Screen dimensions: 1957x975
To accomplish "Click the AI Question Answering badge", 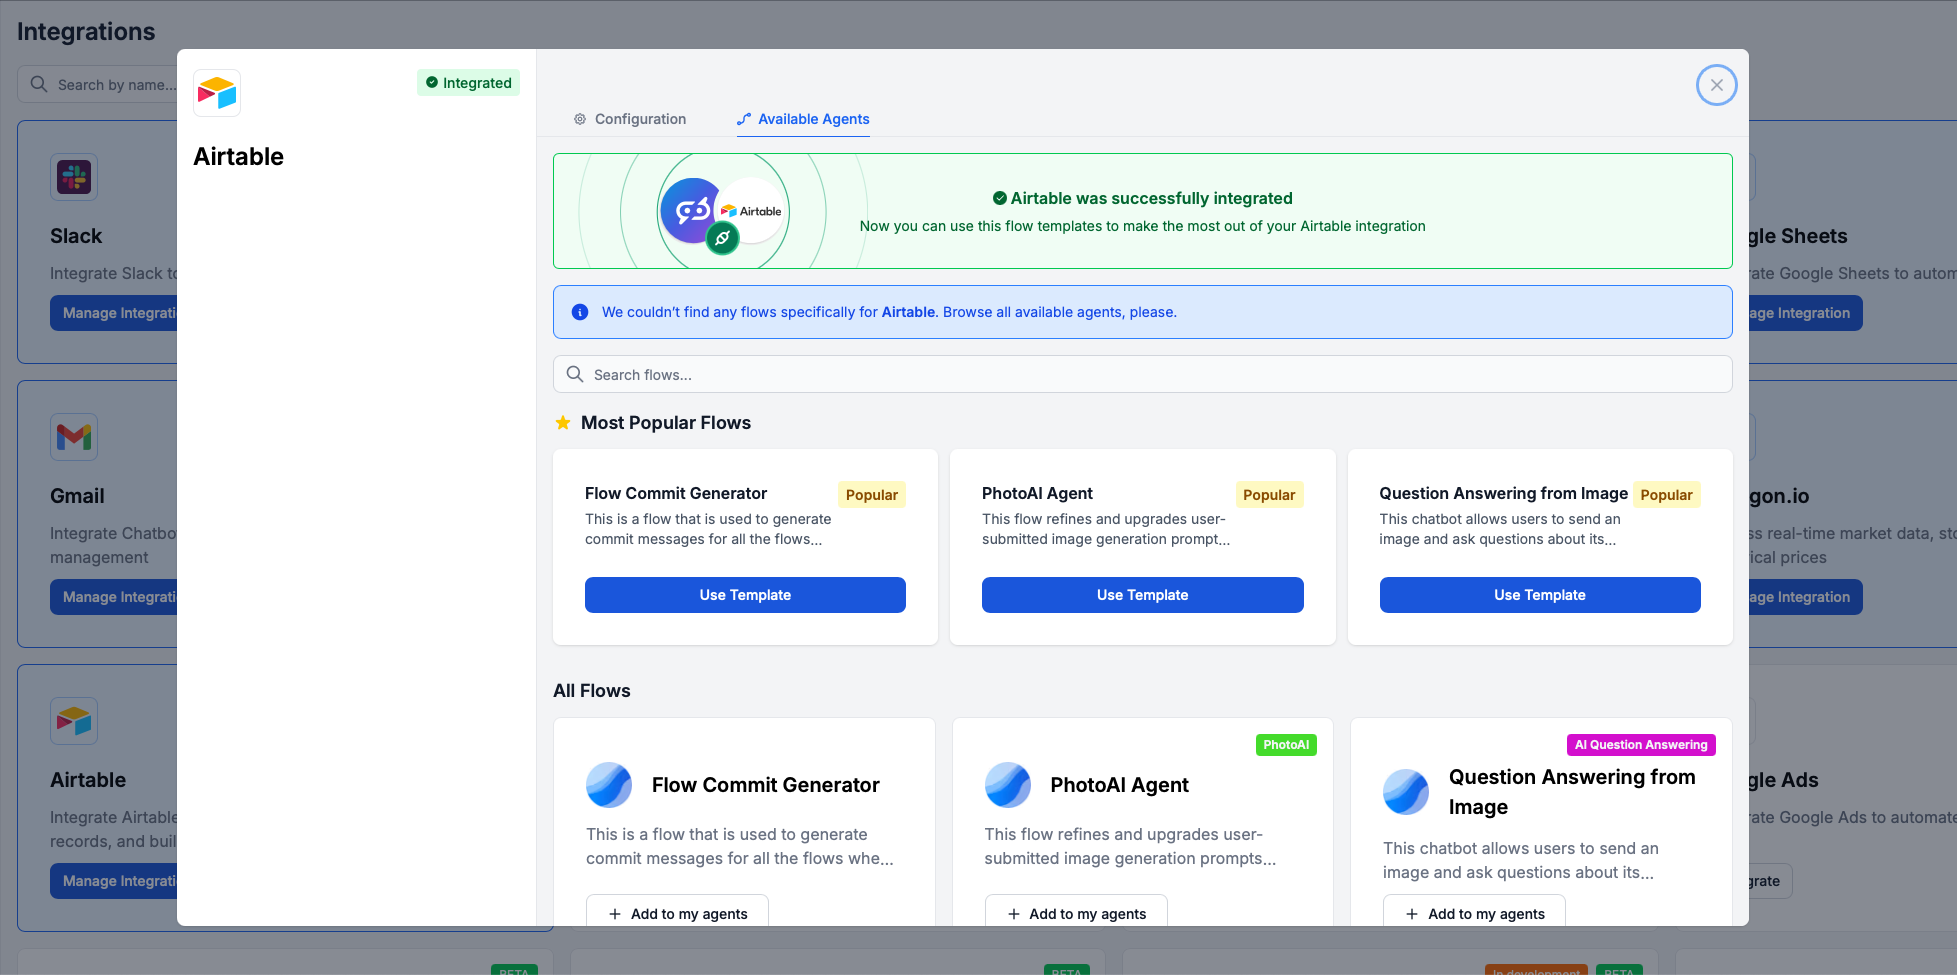I will coord(1641,744).
